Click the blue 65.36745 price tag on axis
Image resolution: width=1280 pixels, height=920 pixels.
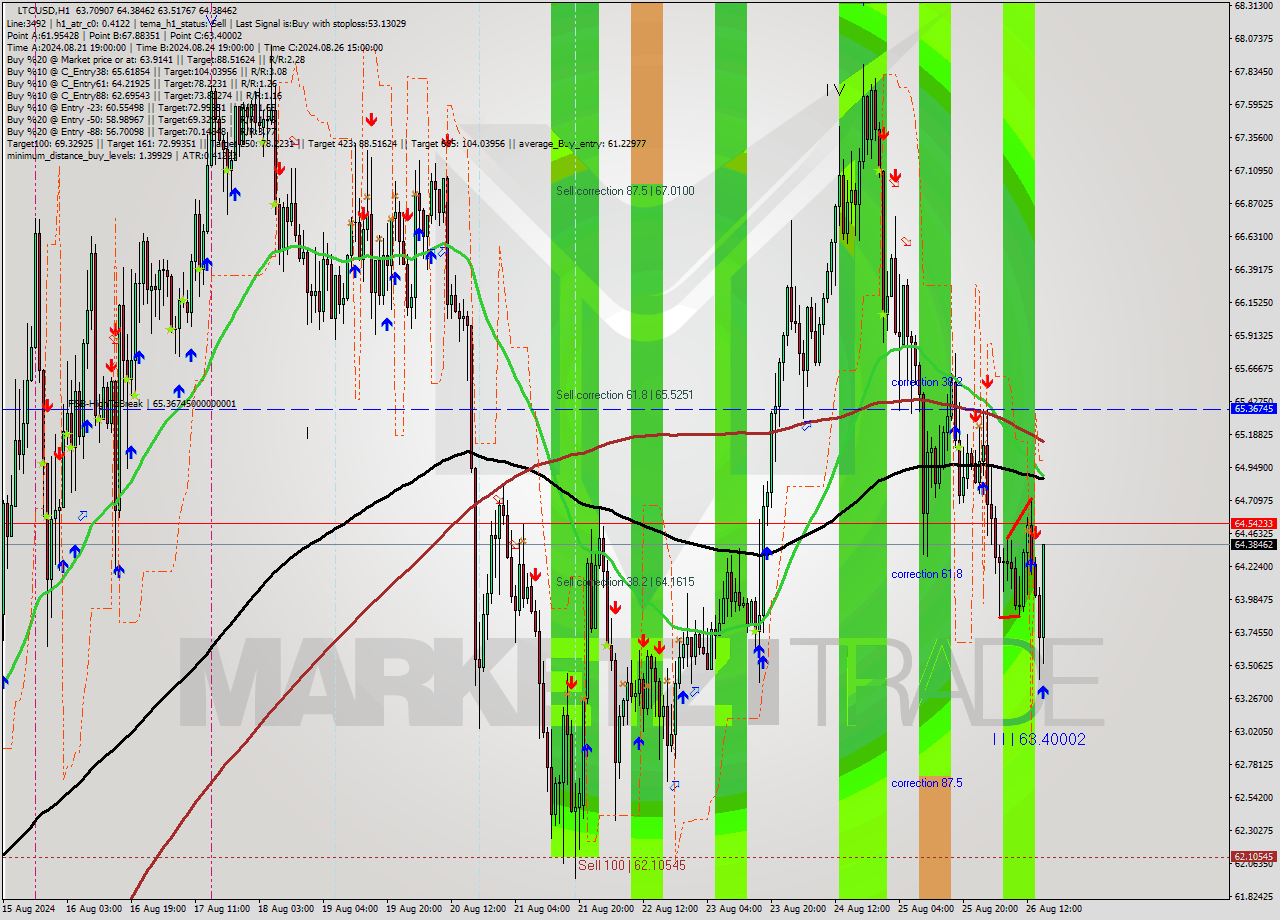coord(1254,408)
